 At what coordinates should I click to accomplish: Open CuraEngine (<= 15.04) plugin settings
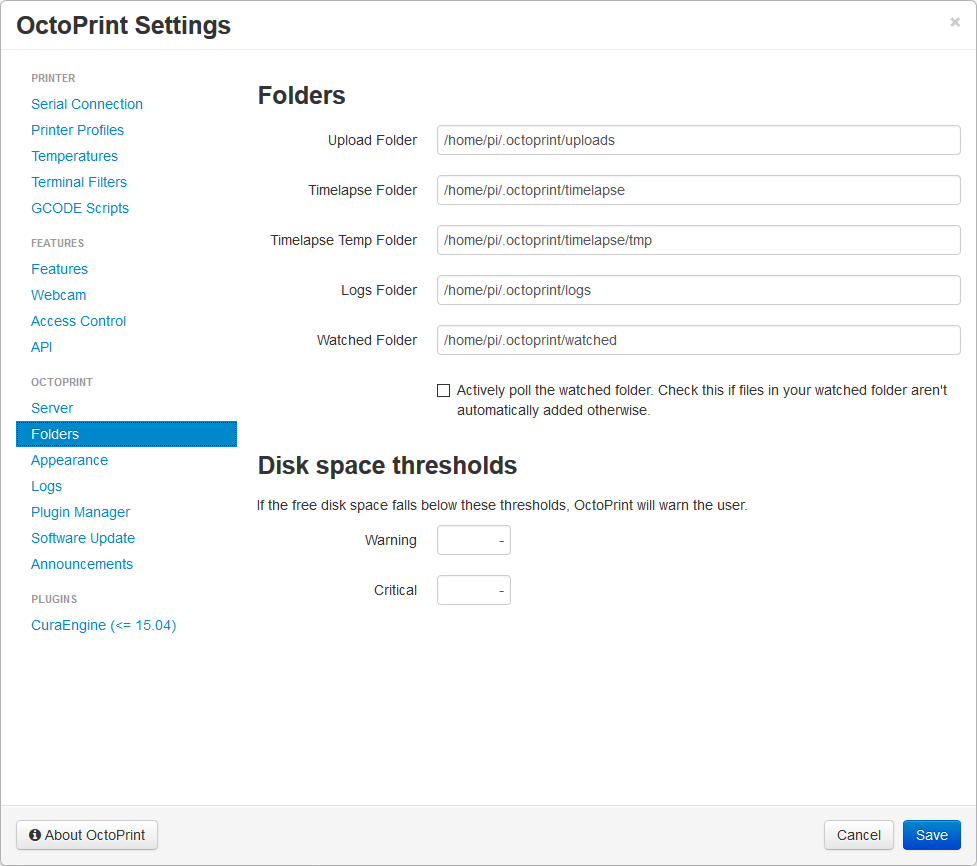click(x=103, y=626)
